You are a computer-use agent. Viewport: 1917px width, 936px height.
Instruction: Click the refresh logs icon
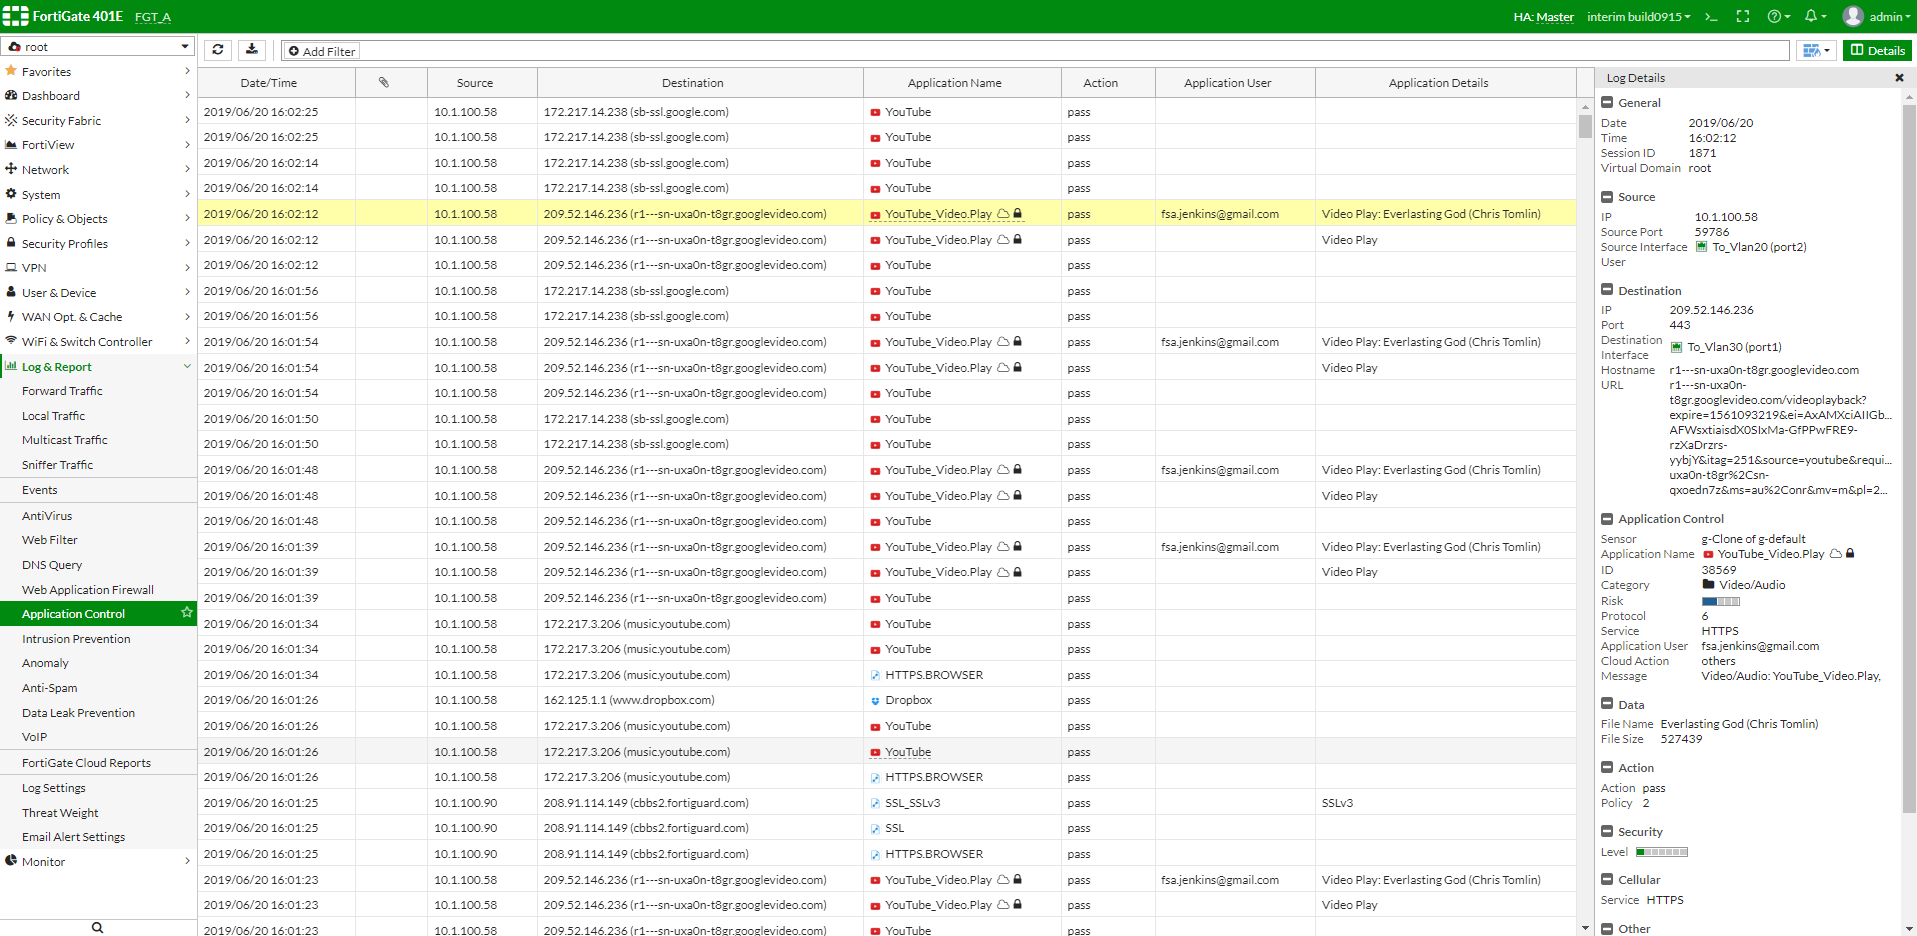[x=218, y=50]
